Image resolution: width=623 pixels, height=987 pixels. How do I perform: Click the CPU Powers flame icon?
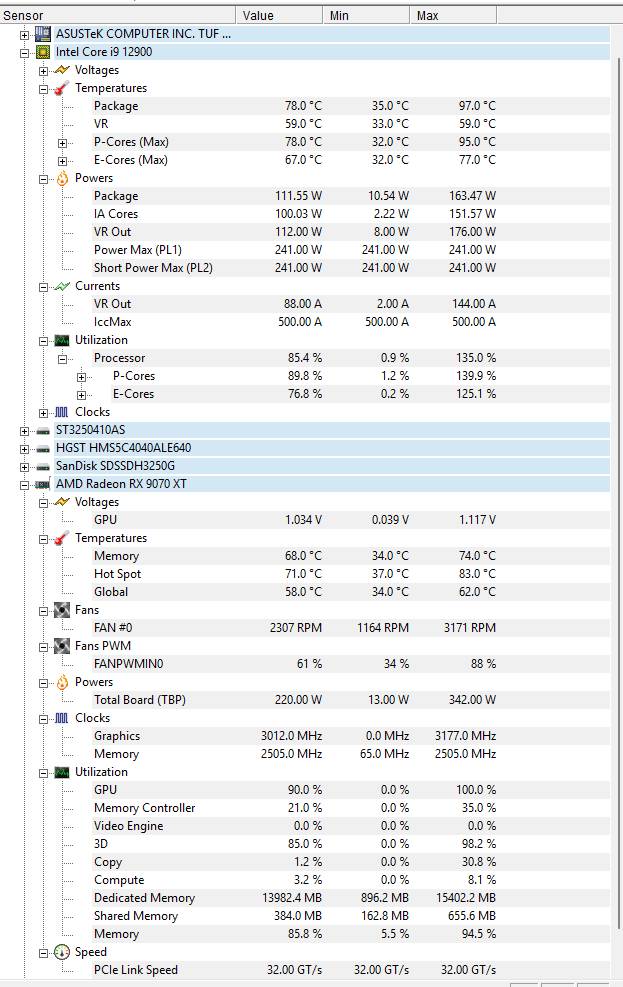(62, 178)
